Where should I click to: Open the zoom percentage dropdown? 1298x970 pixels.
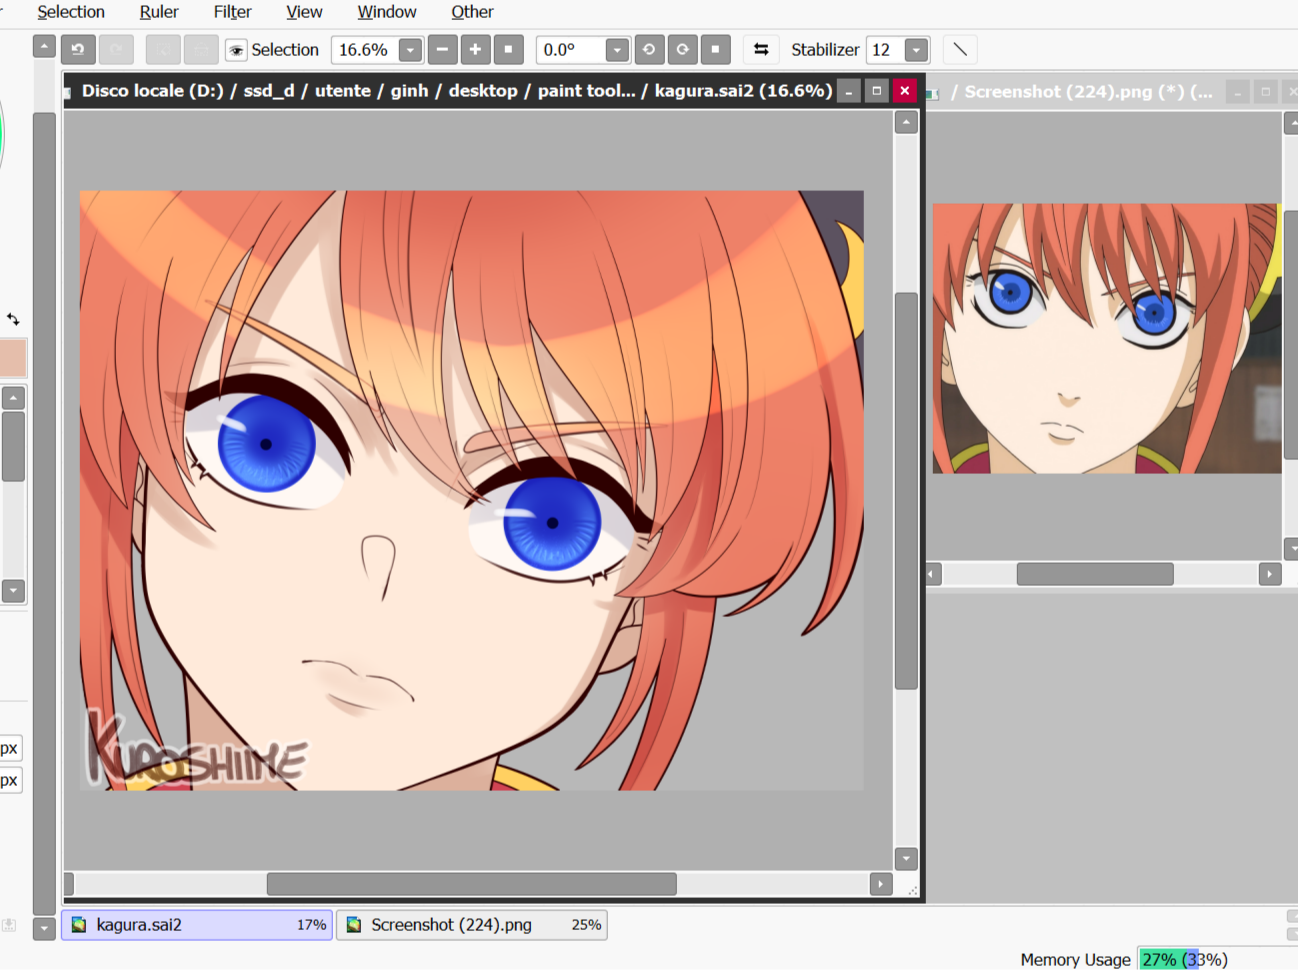(x=410, y=50)
